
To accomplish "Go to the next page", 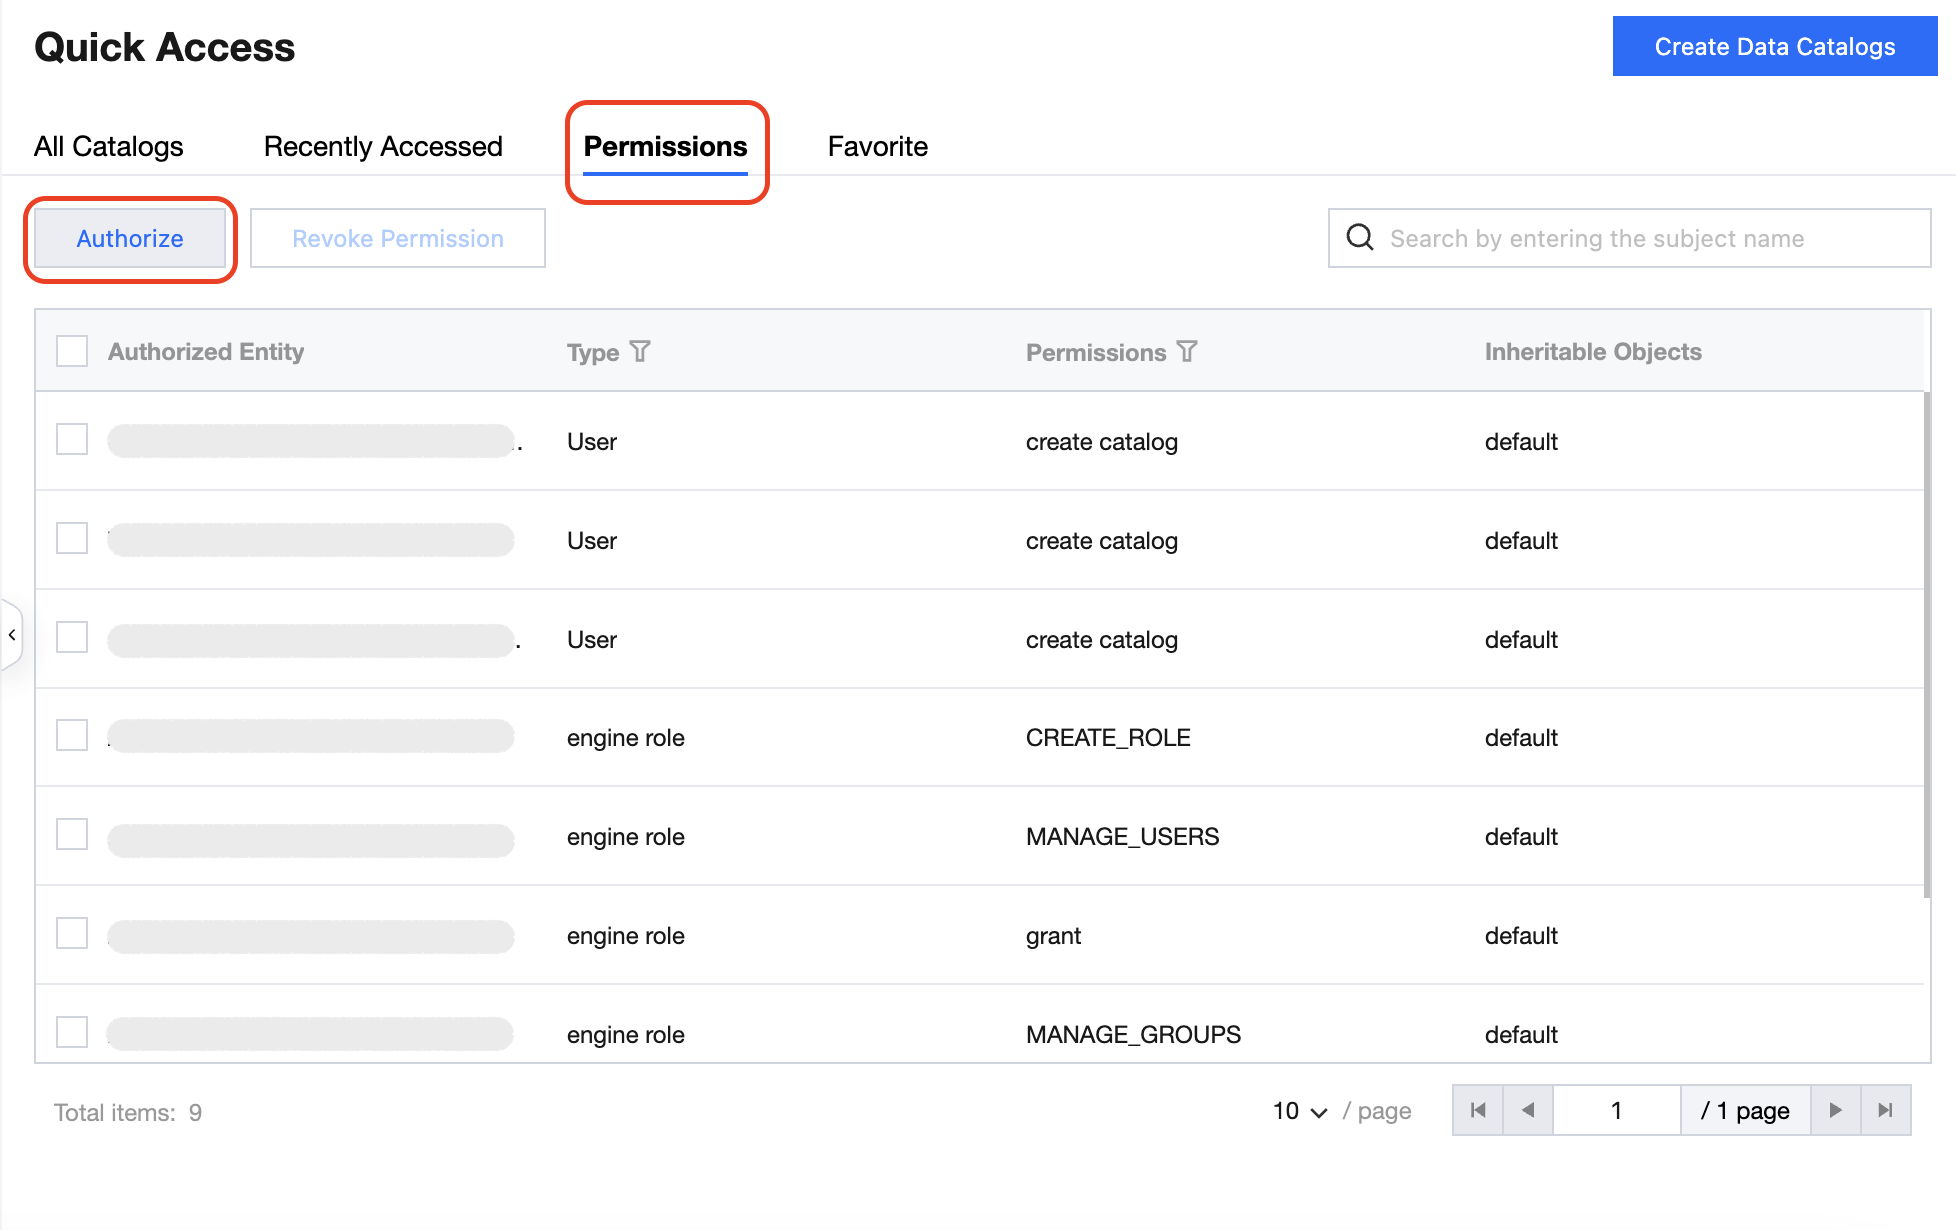I will point(1835,1110).
